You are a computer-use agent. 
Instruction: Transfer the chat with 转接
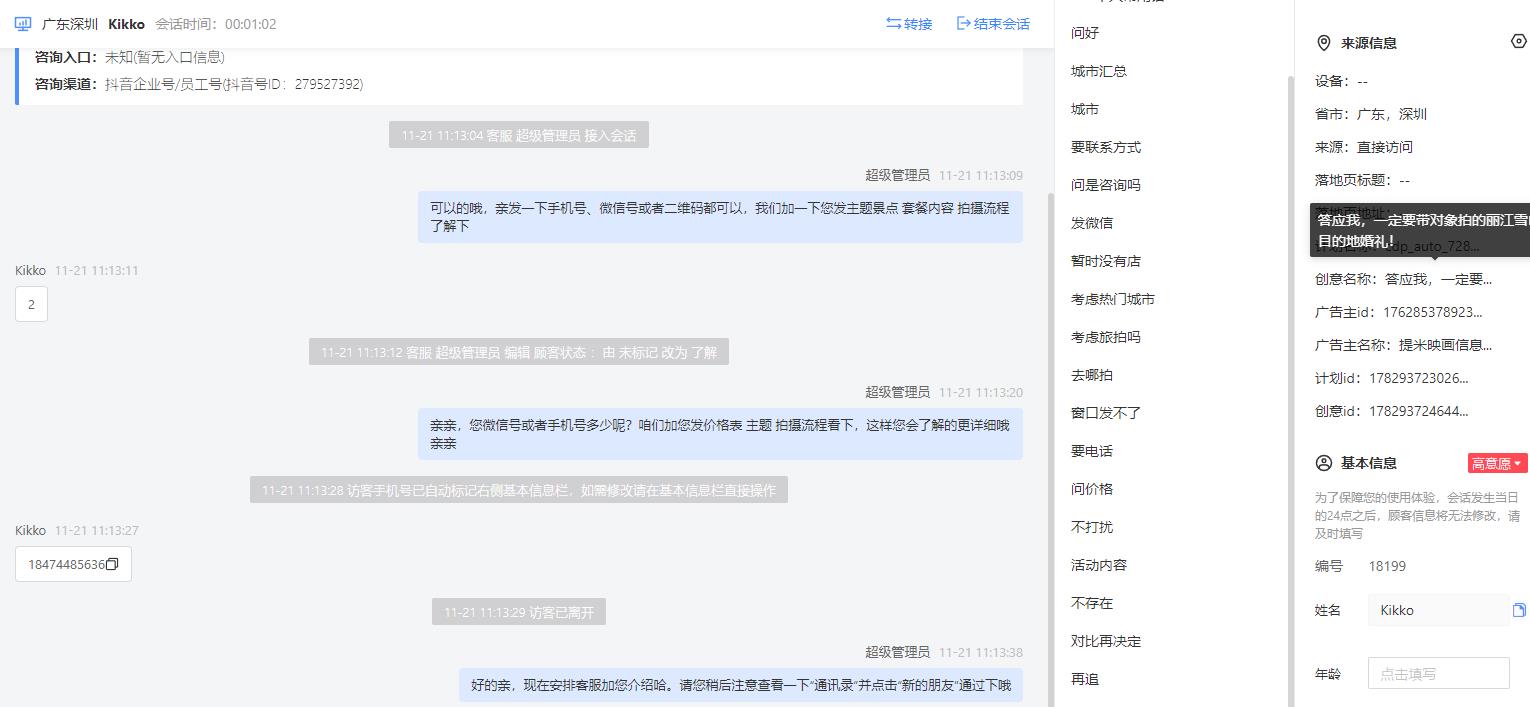(x=909, y=24)
